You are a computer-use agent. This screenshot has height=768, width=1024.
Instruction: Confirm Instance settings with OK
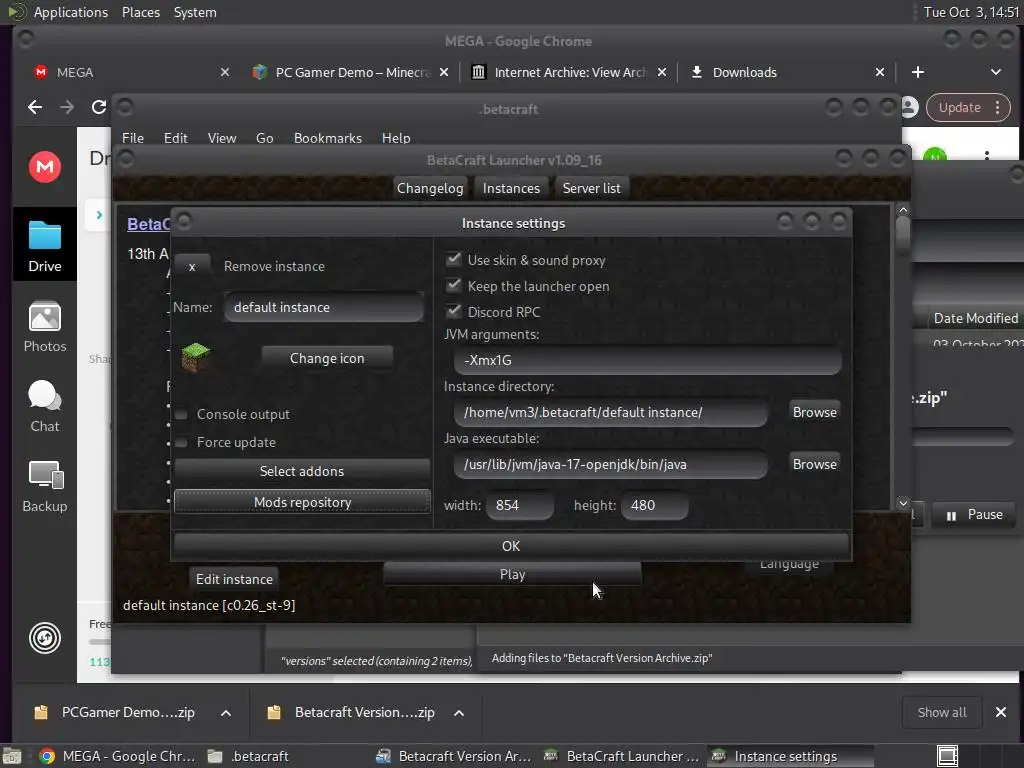point(511,546)
